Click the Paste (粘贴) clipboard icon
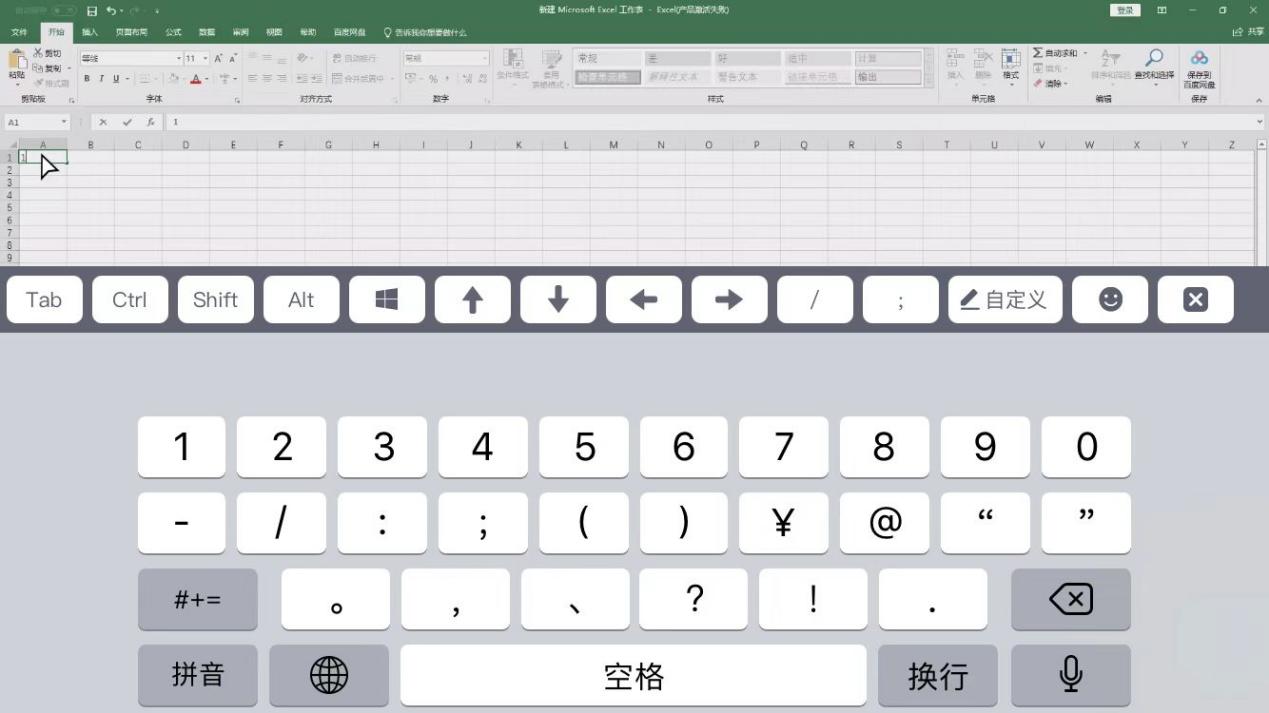This screenshot has width=1269, height=713. [17, 59]
